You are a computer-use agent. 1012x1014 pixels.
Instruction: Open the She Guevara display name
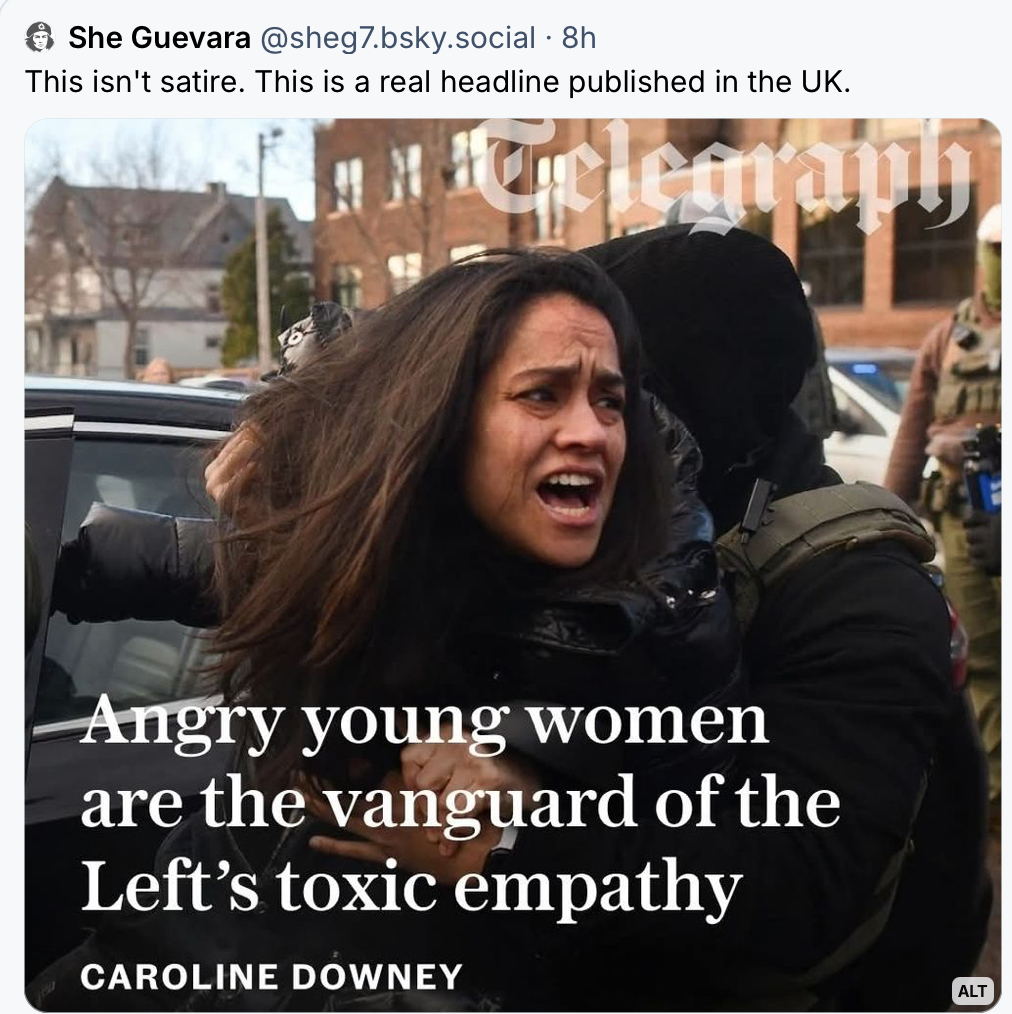(x=159, y=38)
